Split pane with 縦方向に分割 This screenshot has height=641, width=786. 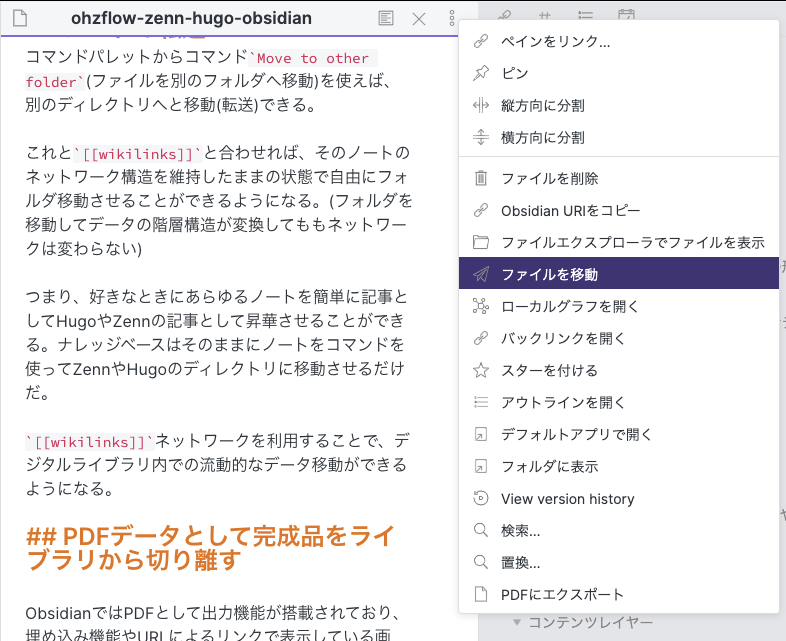pos(619,105)
